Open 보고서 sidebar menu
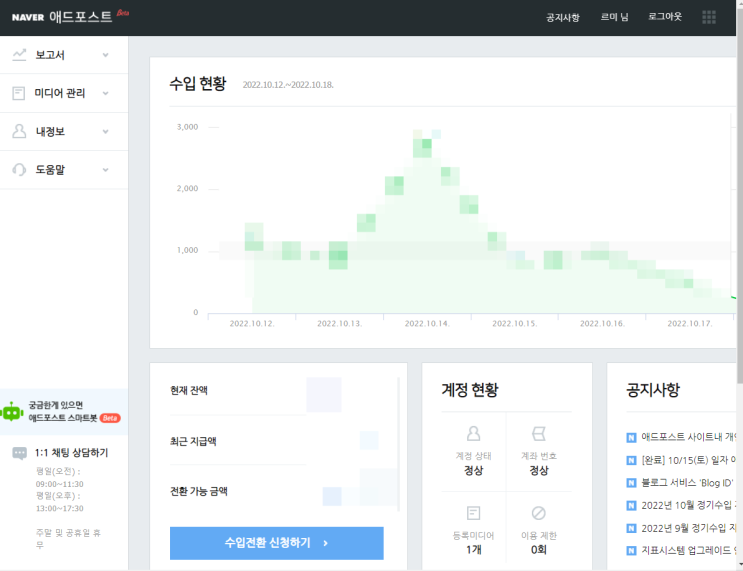Image resolution: width=743 pixels, height=571 pixels. 64,55
